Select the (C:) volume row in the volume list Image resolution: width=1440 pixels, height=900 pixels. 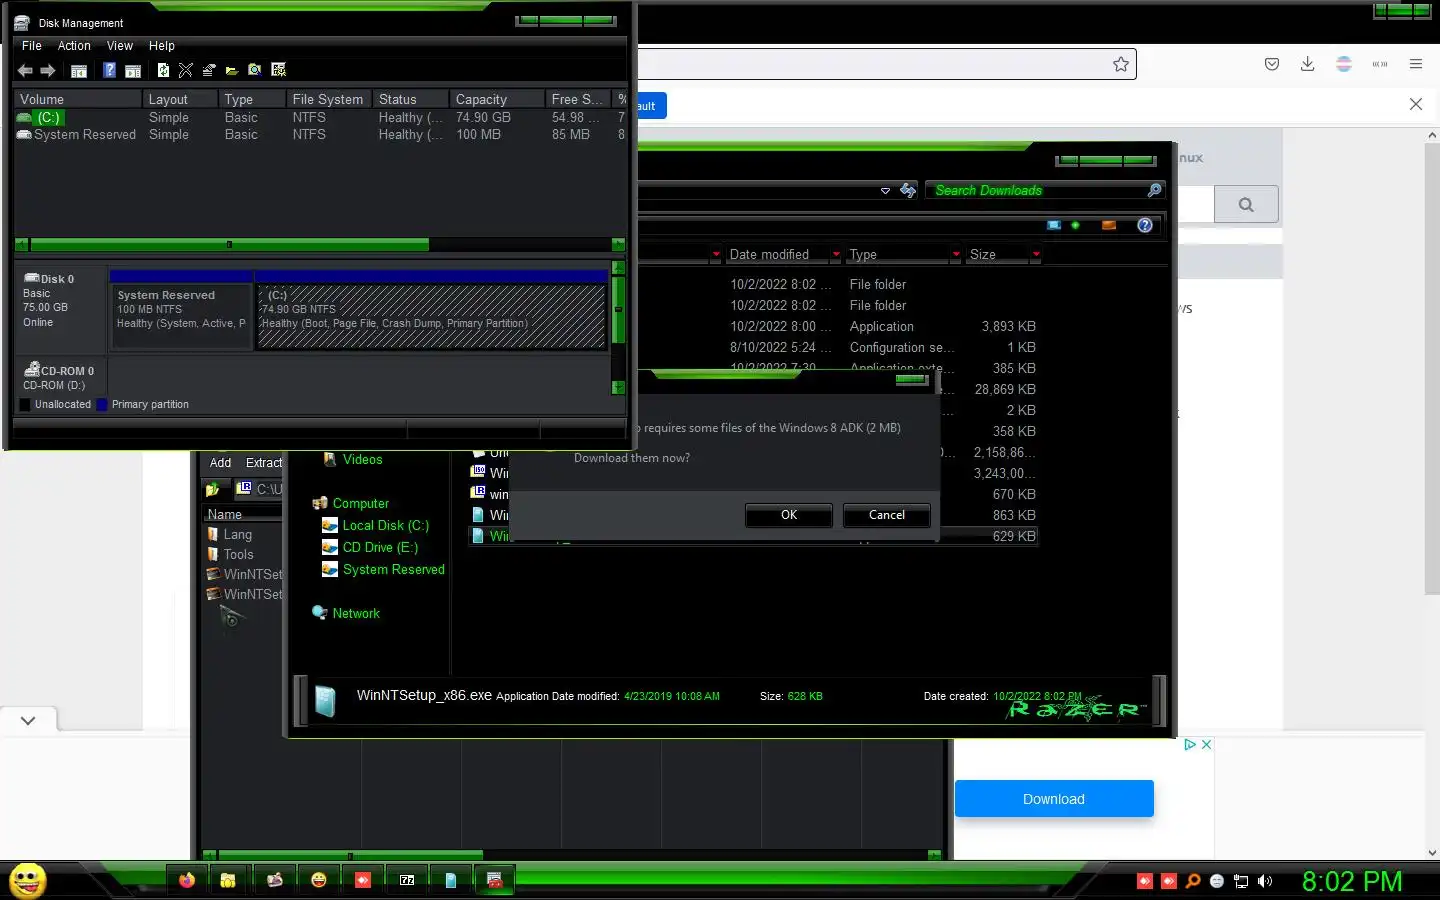pos(320,118)
